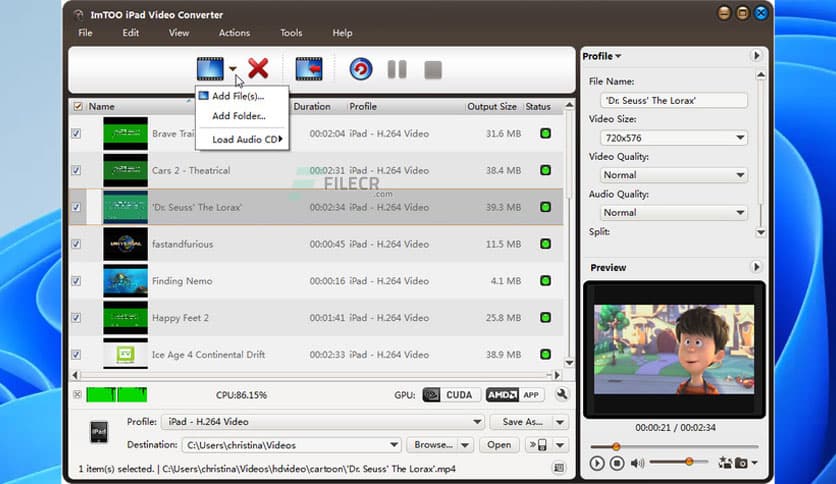Click the pause conversion icon
The width and height of the screenshot is (836, 484).
397,69
